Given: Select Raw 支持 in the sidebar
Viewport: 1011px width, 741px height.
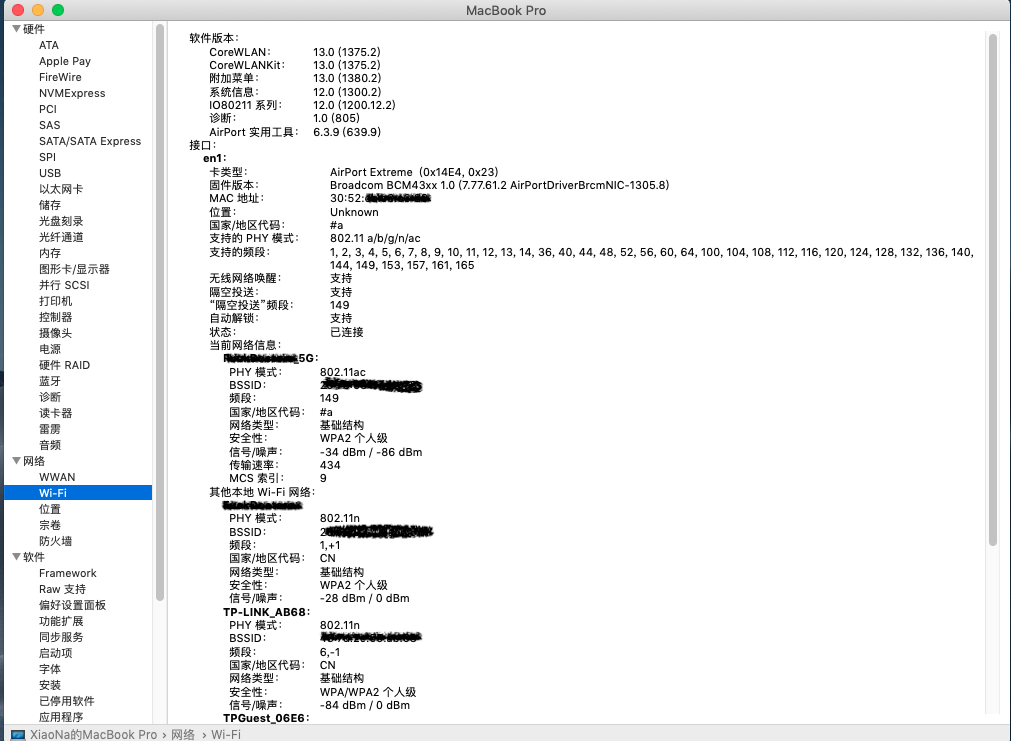Looking at the screenshot, I should [62, 589].
